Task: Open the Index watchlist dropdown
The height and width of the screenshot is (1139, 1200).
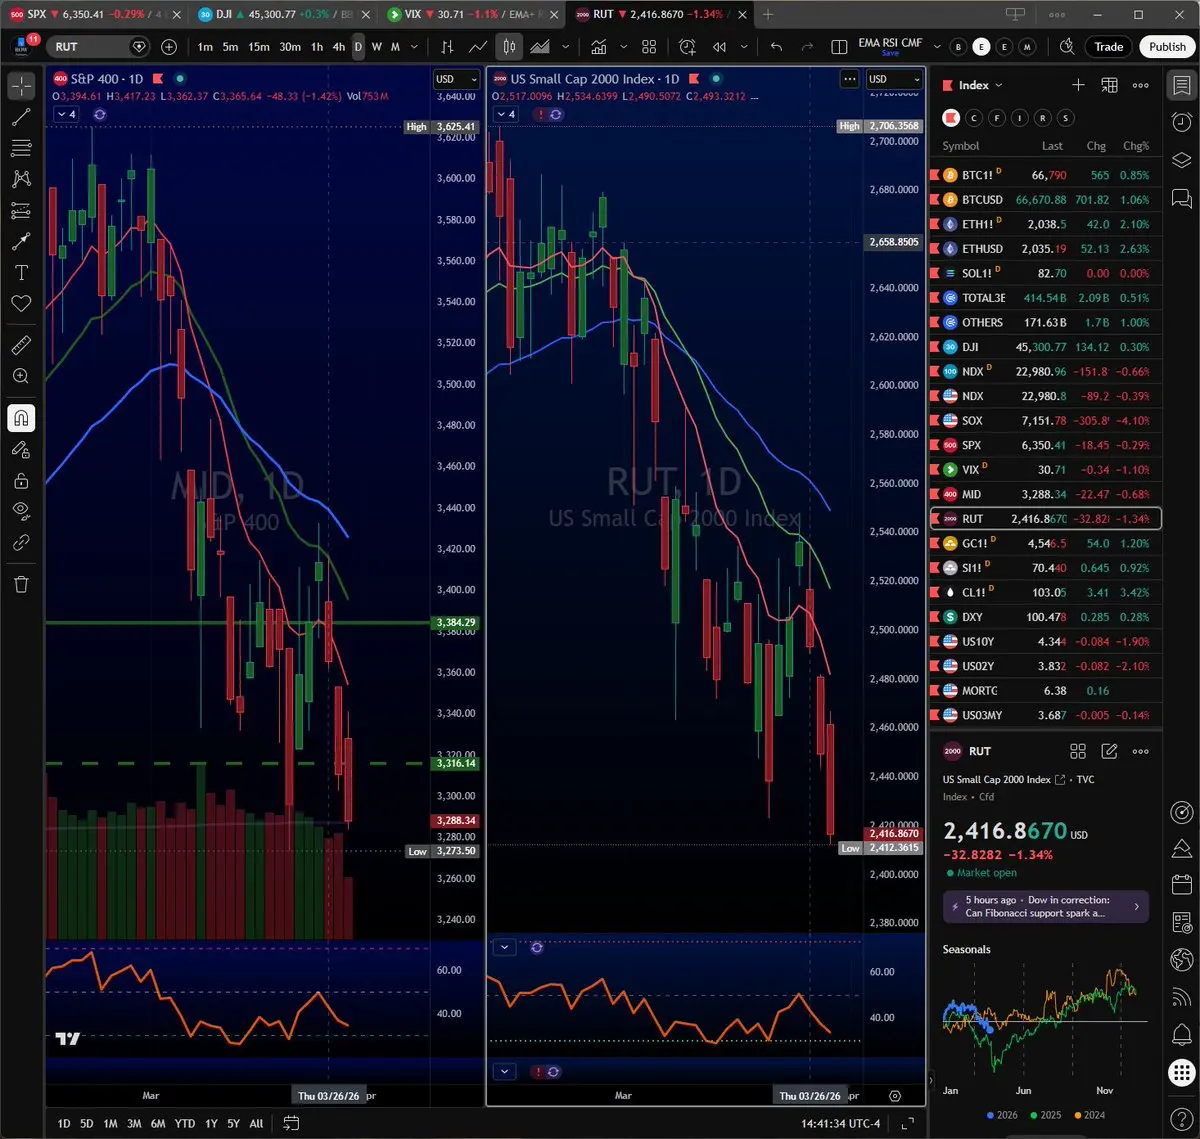Action: click(x=980, y=85)
